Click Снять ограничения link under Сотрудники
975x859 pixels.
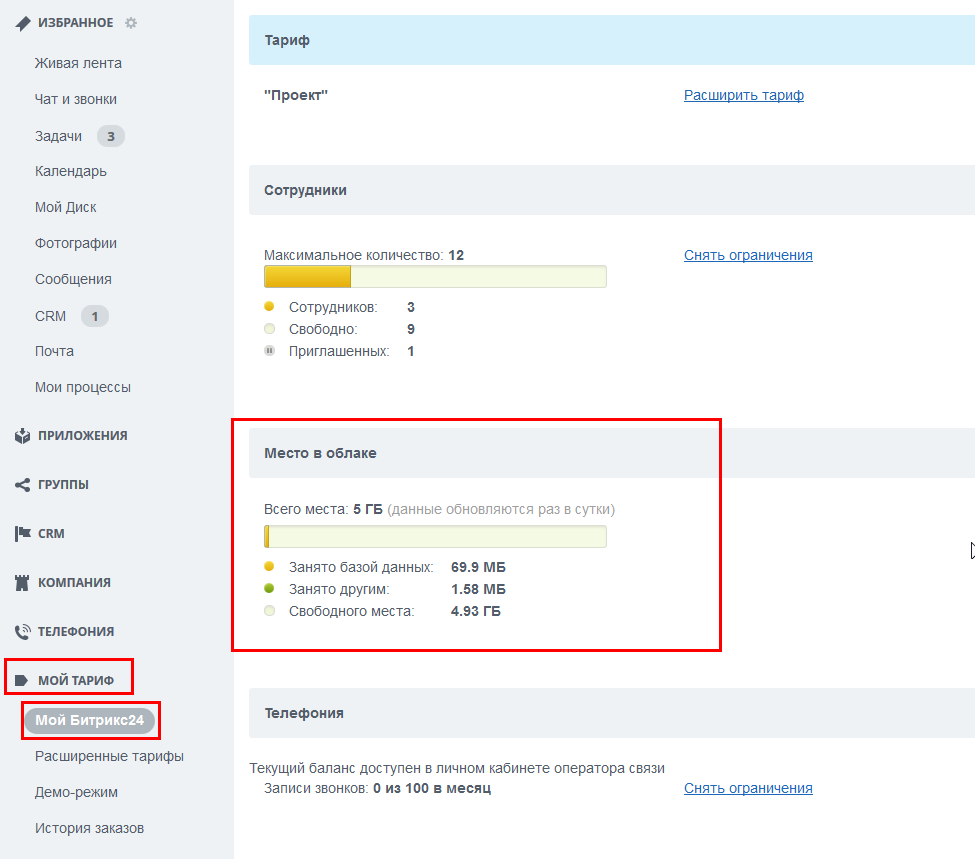click(x=748, y=255)
